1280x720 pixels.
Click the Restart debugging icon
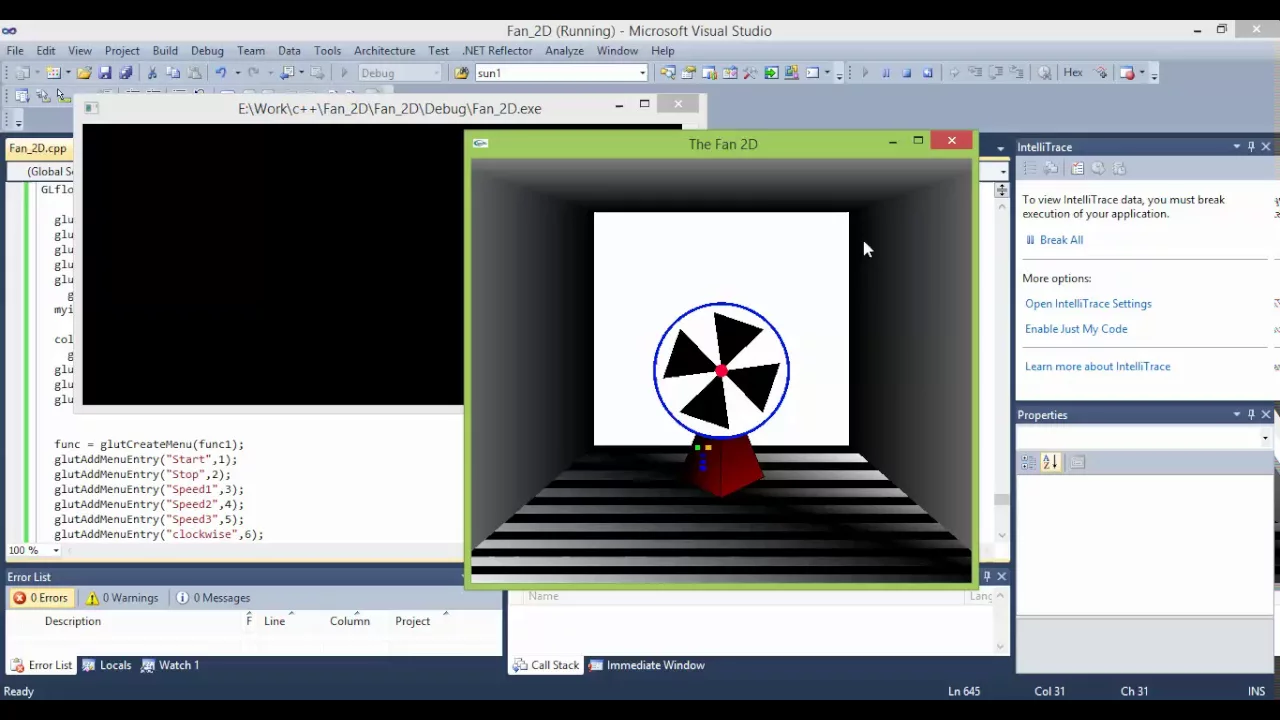coord(928,73)
